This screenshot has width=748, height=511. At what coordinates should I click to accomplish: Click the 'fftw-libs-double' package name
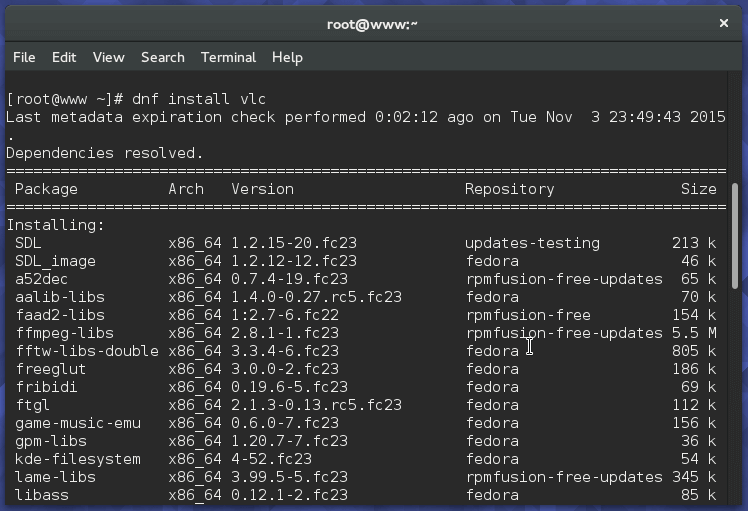pos(87,351)
